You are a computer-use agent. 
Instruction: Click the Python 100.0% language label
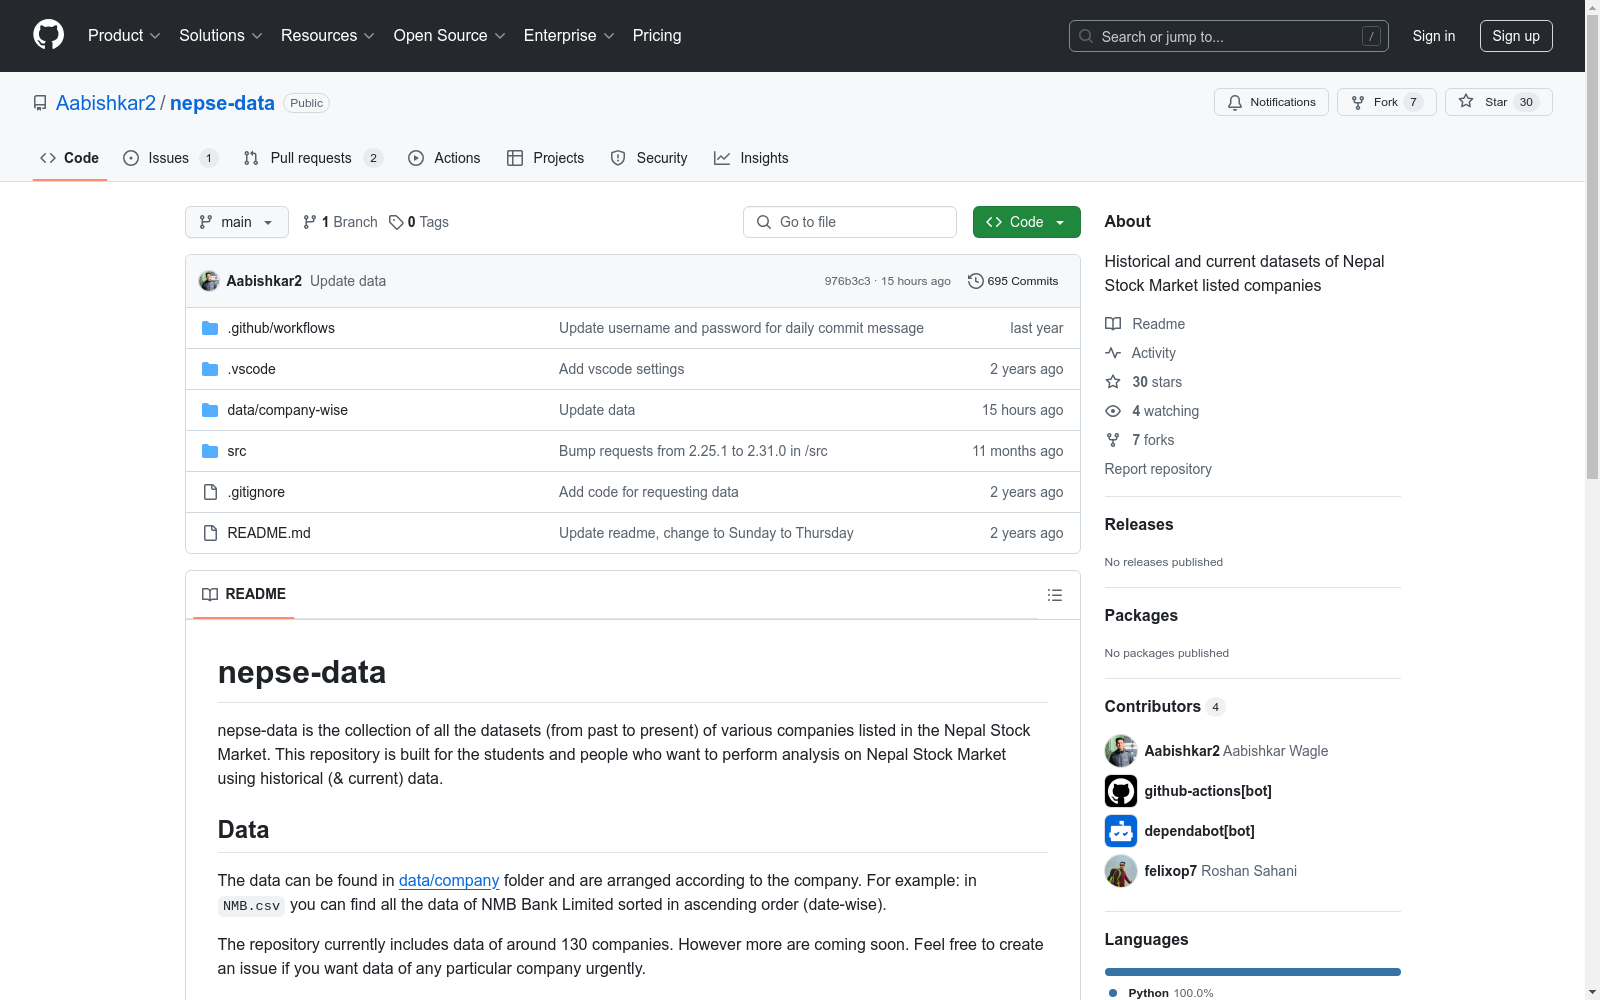tap(1161, 993)
